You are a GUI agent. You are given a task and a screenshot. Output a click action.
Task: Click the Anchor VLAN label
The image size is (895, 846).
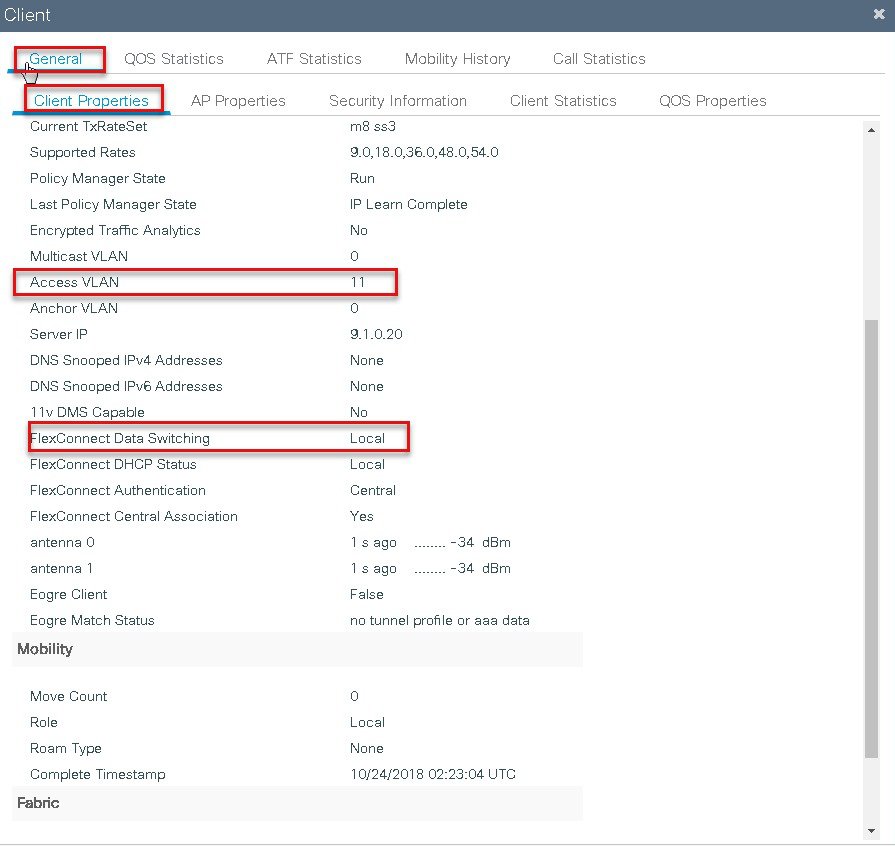pyautogui.click(x=74, y=308)
